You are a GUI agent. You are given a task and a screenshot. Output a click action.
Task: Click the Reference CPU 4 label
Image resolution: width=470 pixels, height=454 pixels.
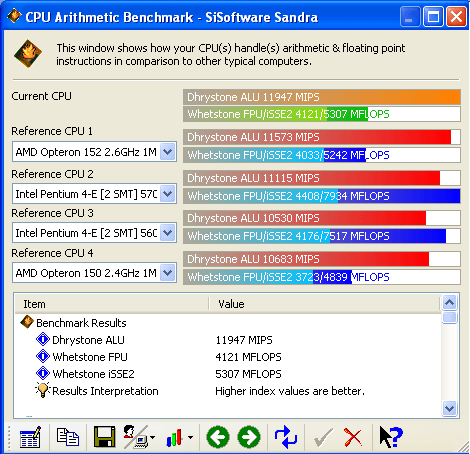coord(52,253)
